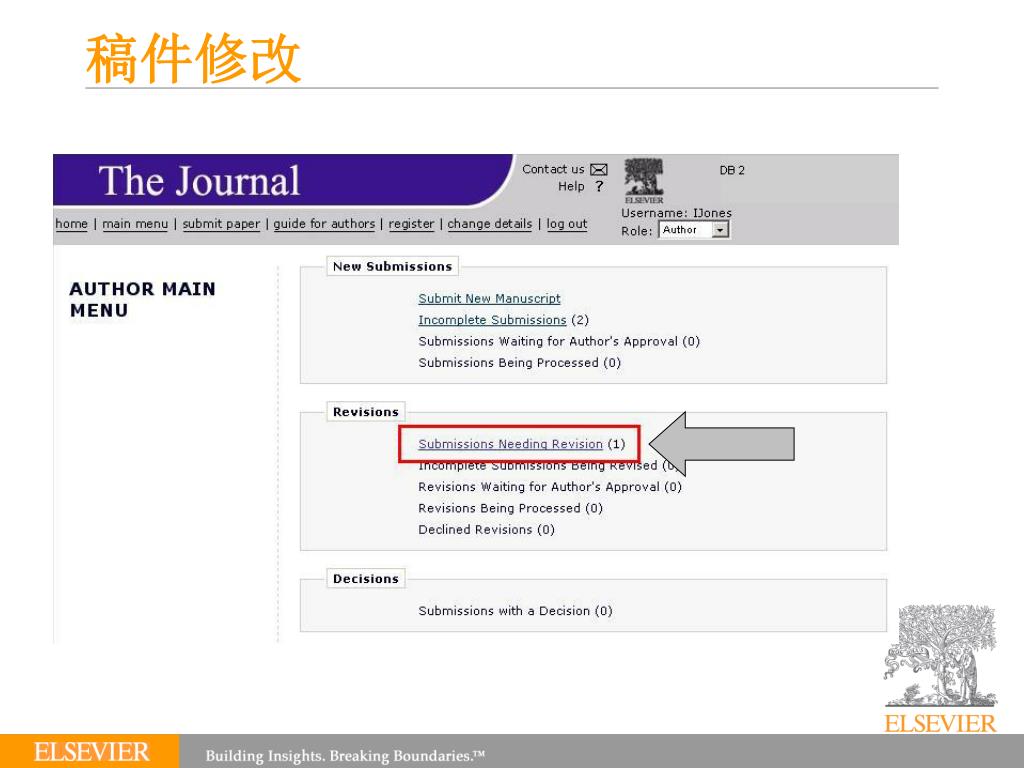The width and height of the screenshot is (1024, 768).
Task: Go to the home link
Action: [71, 224]
